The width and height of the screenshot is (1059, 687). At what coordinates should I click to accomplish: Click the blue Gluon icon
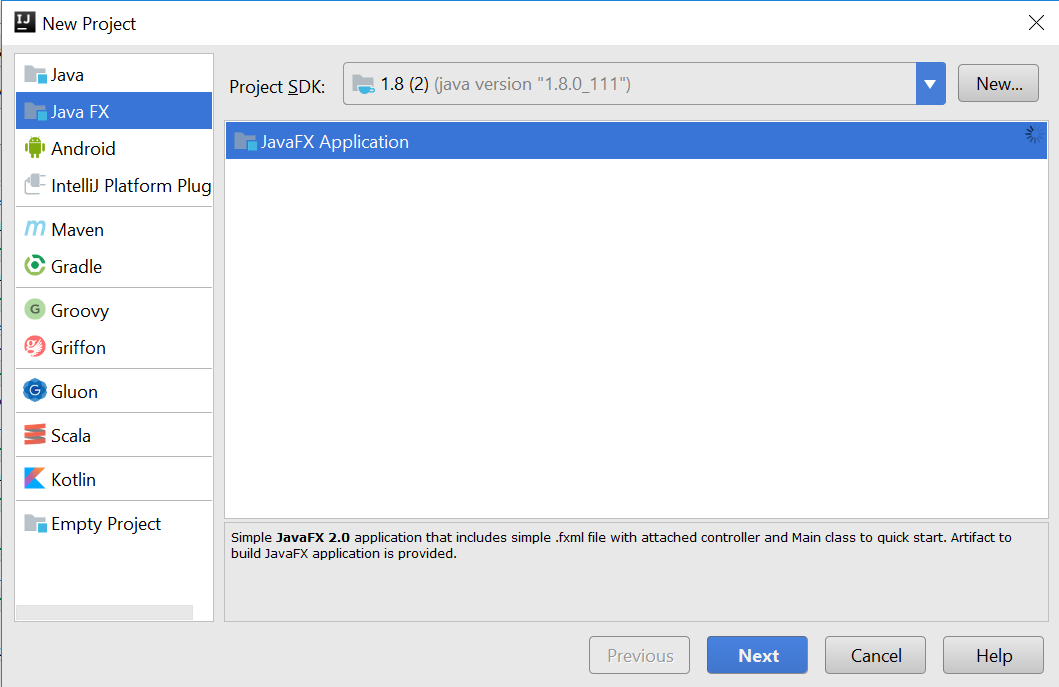point(35,390)
